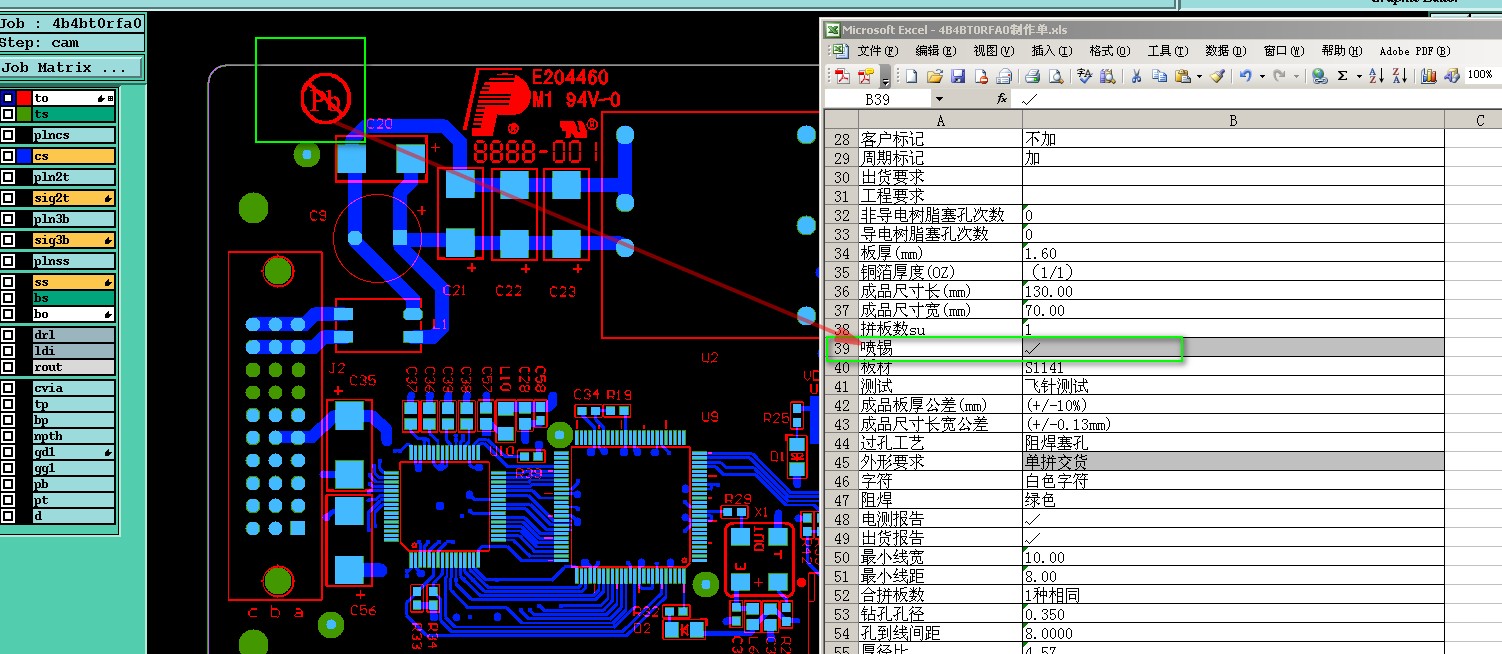Open Excel 帮助(H) menu
1502x654 pixels.
click(1341, 51)
